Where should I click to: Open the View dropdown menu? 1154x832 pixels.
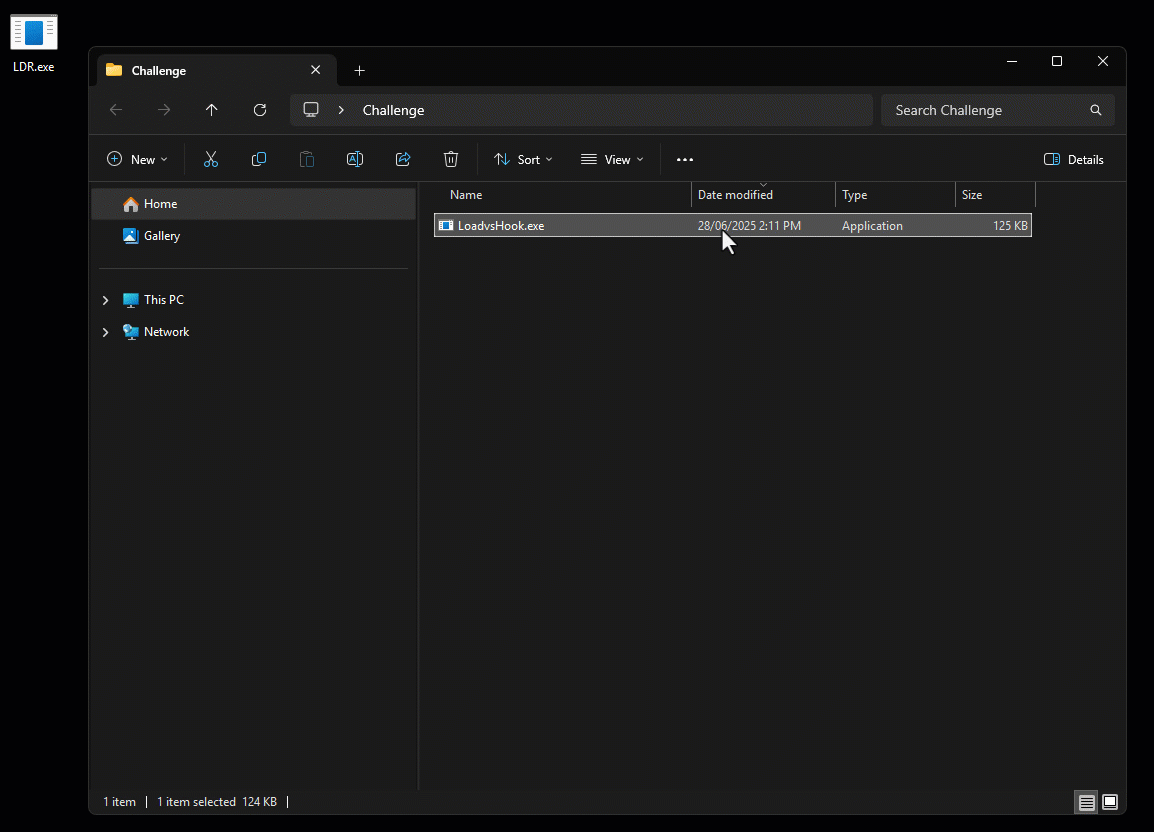(612, 159)
